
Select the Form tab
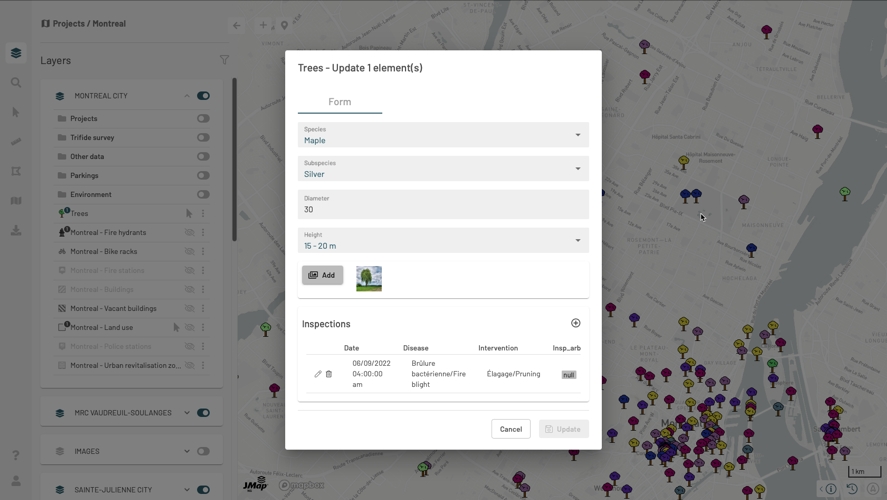[x=340, y=102]
